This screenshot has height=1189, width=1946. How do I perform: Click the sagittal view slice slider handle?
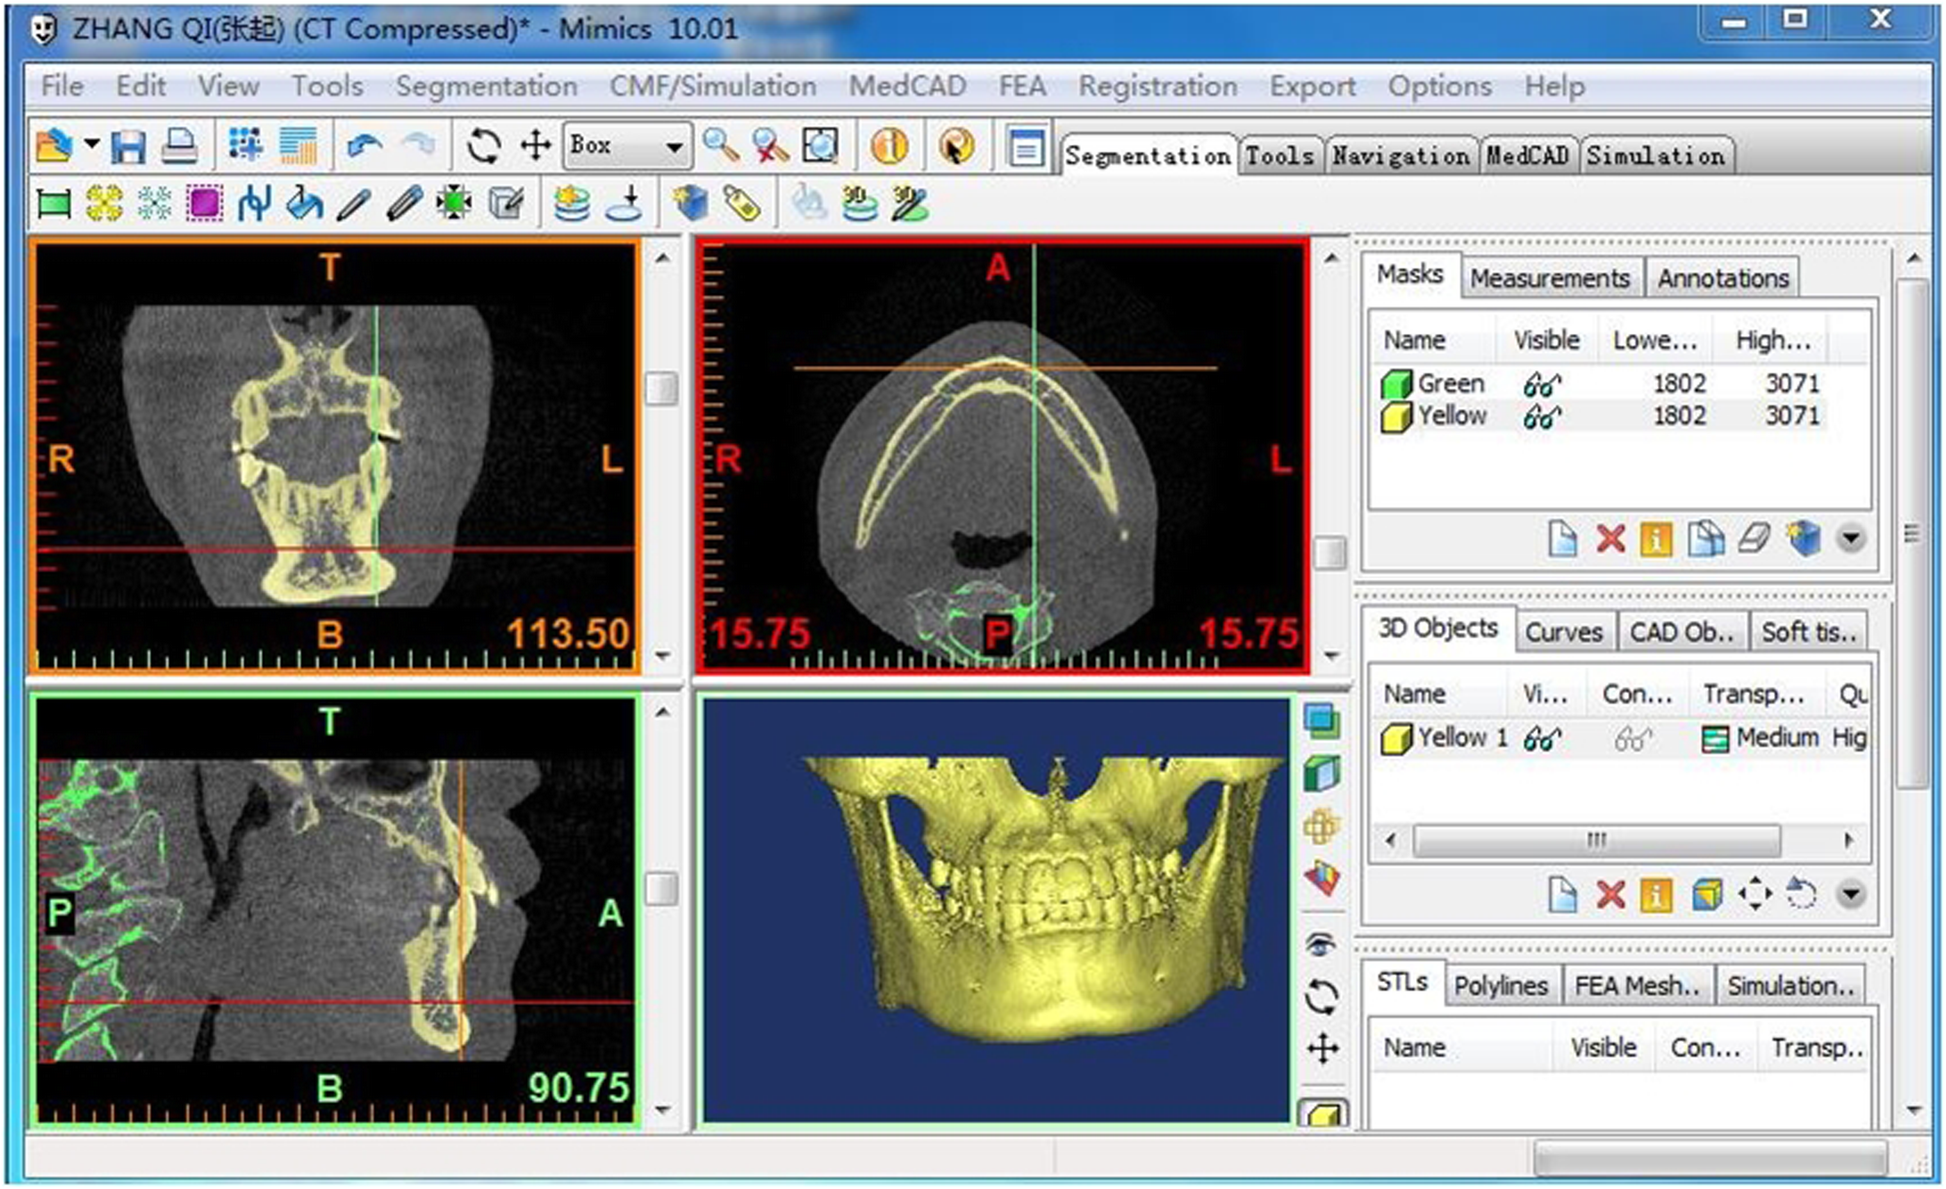pos(662,888)
